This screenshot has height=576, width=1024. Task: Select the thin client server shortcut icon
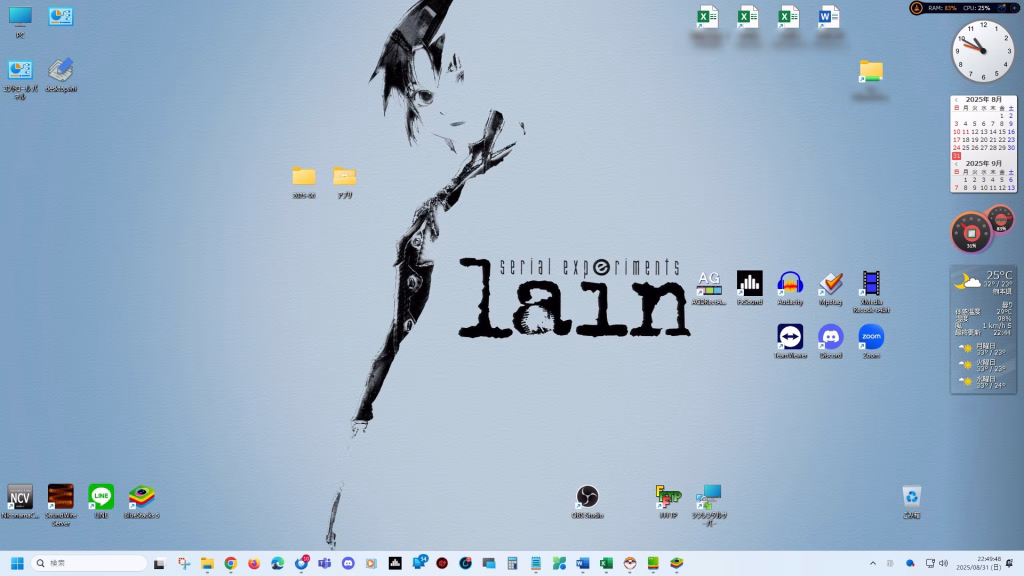[x=709, y=504]
